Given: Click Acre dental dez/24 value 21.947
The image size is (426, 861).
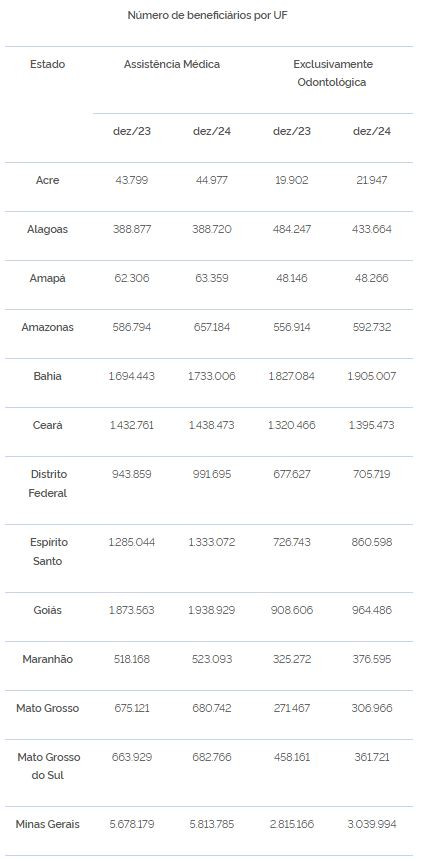Looking at the screenshot, I should click(372, 180).
